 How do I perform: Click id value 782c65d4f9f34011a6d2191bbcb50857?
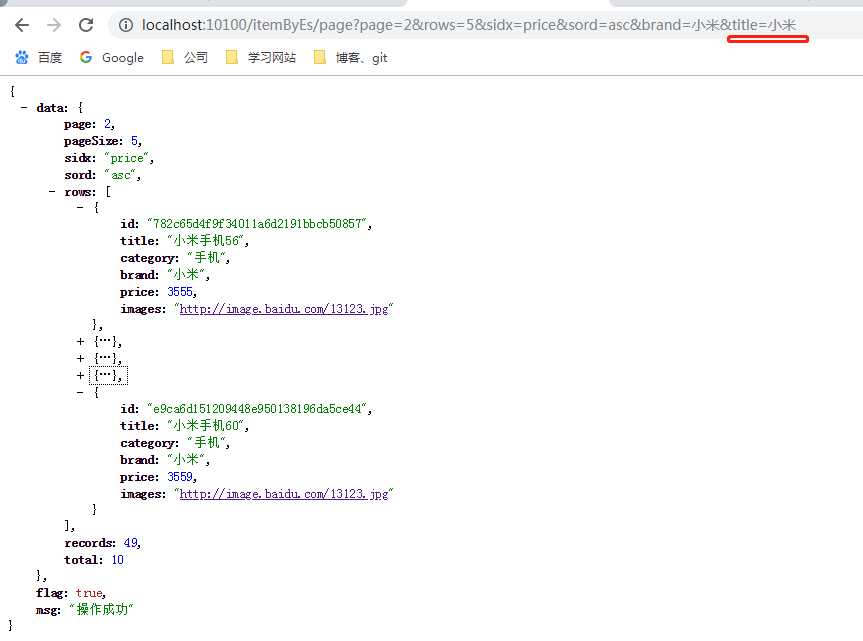tap(257, 224)
